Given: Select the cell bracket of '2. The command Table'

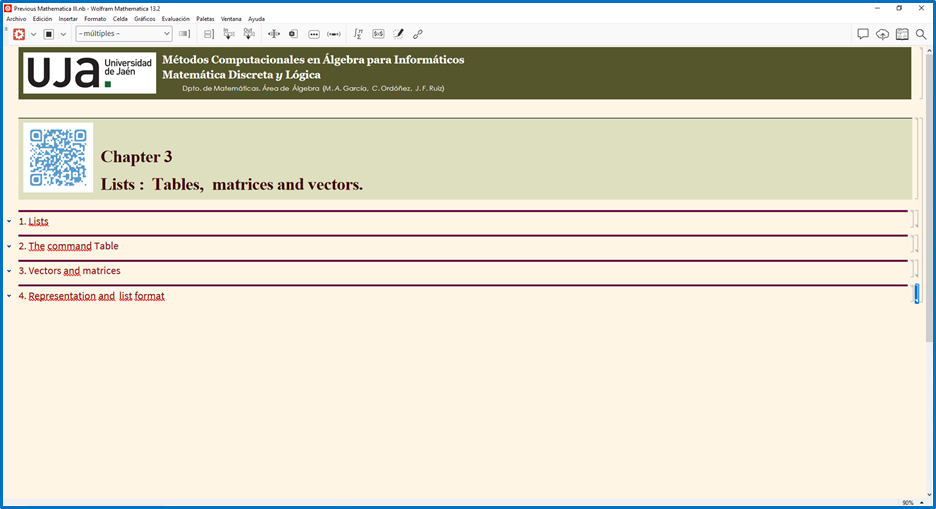Looking at the screenshot, I should tap(915, 244).
